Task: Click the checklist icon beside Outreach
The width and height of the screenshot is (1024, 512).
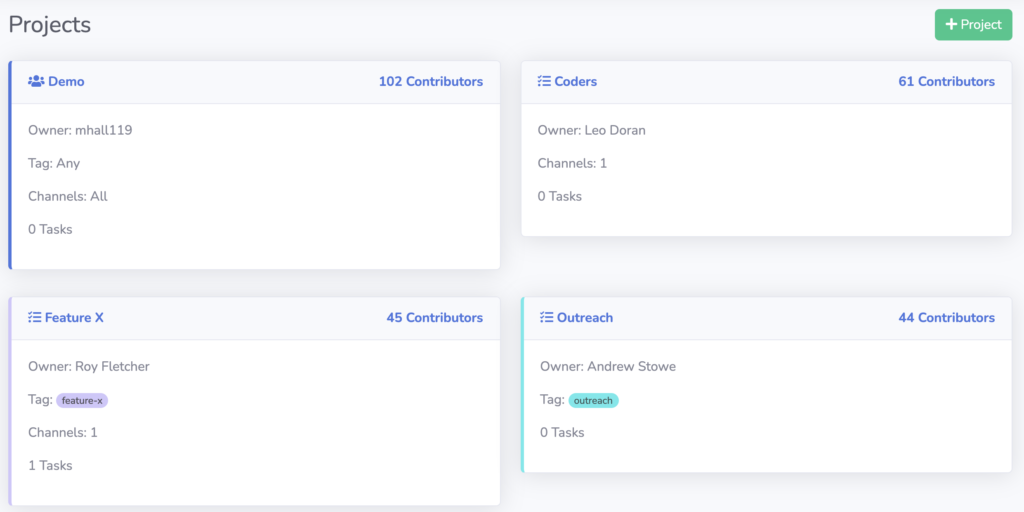Action: (547, 317)
